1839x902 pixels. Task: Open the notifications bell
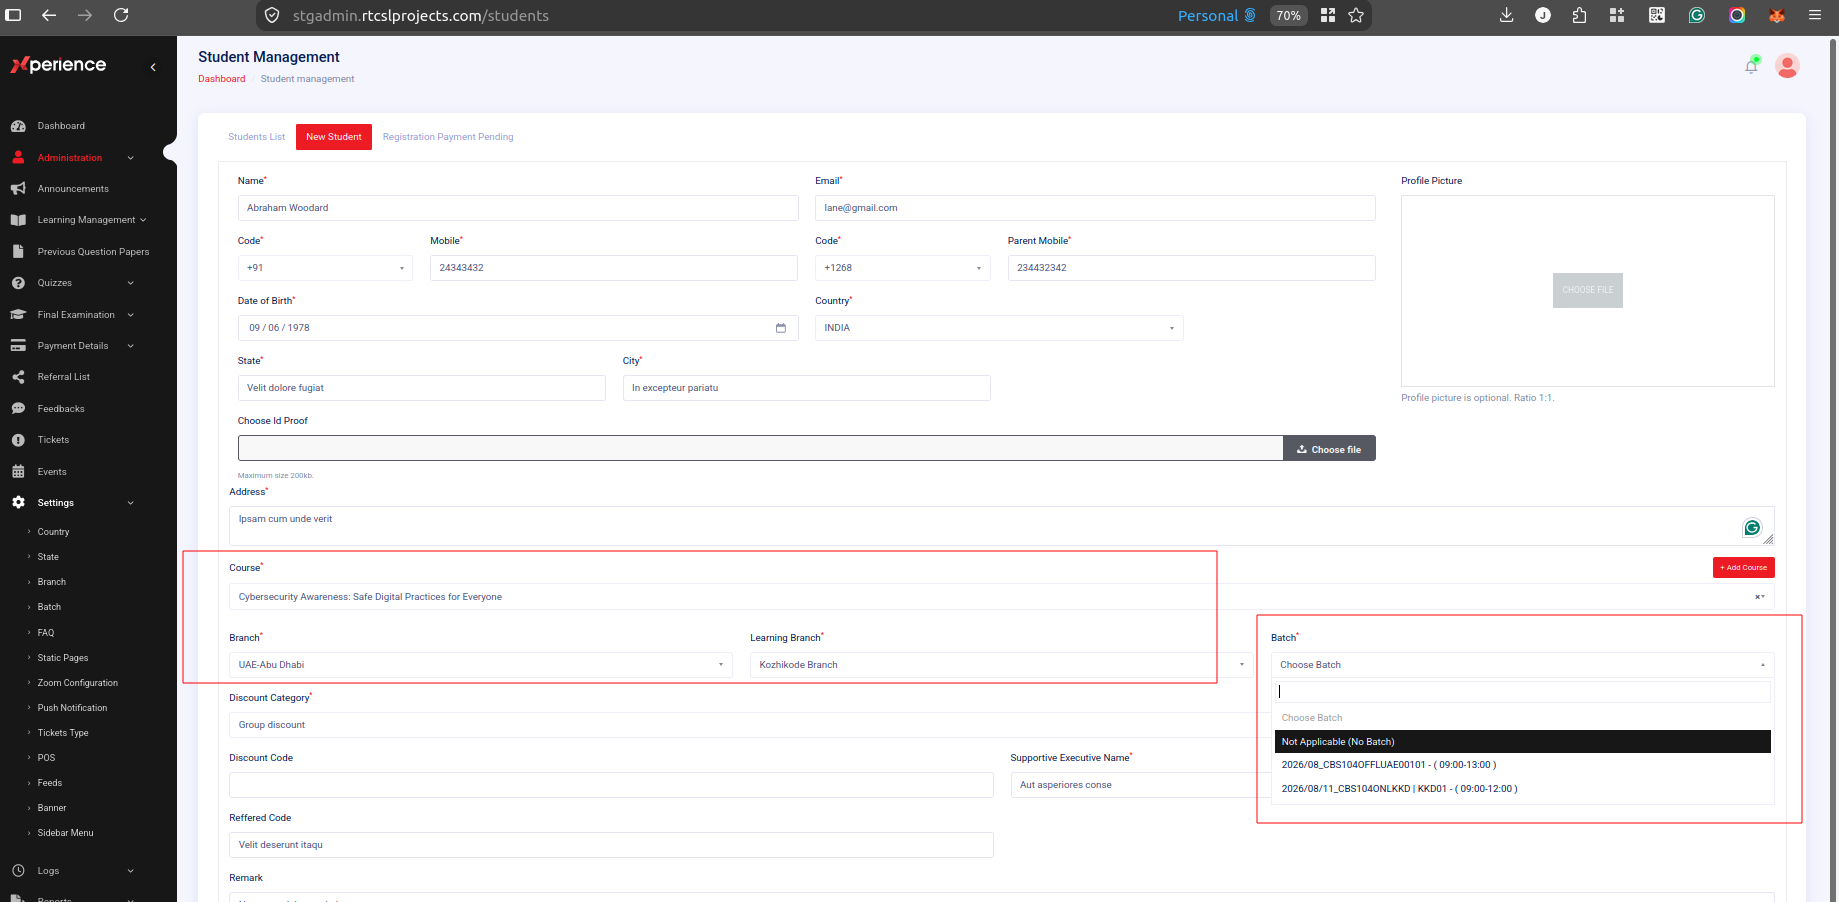[x=1751, y=66]
